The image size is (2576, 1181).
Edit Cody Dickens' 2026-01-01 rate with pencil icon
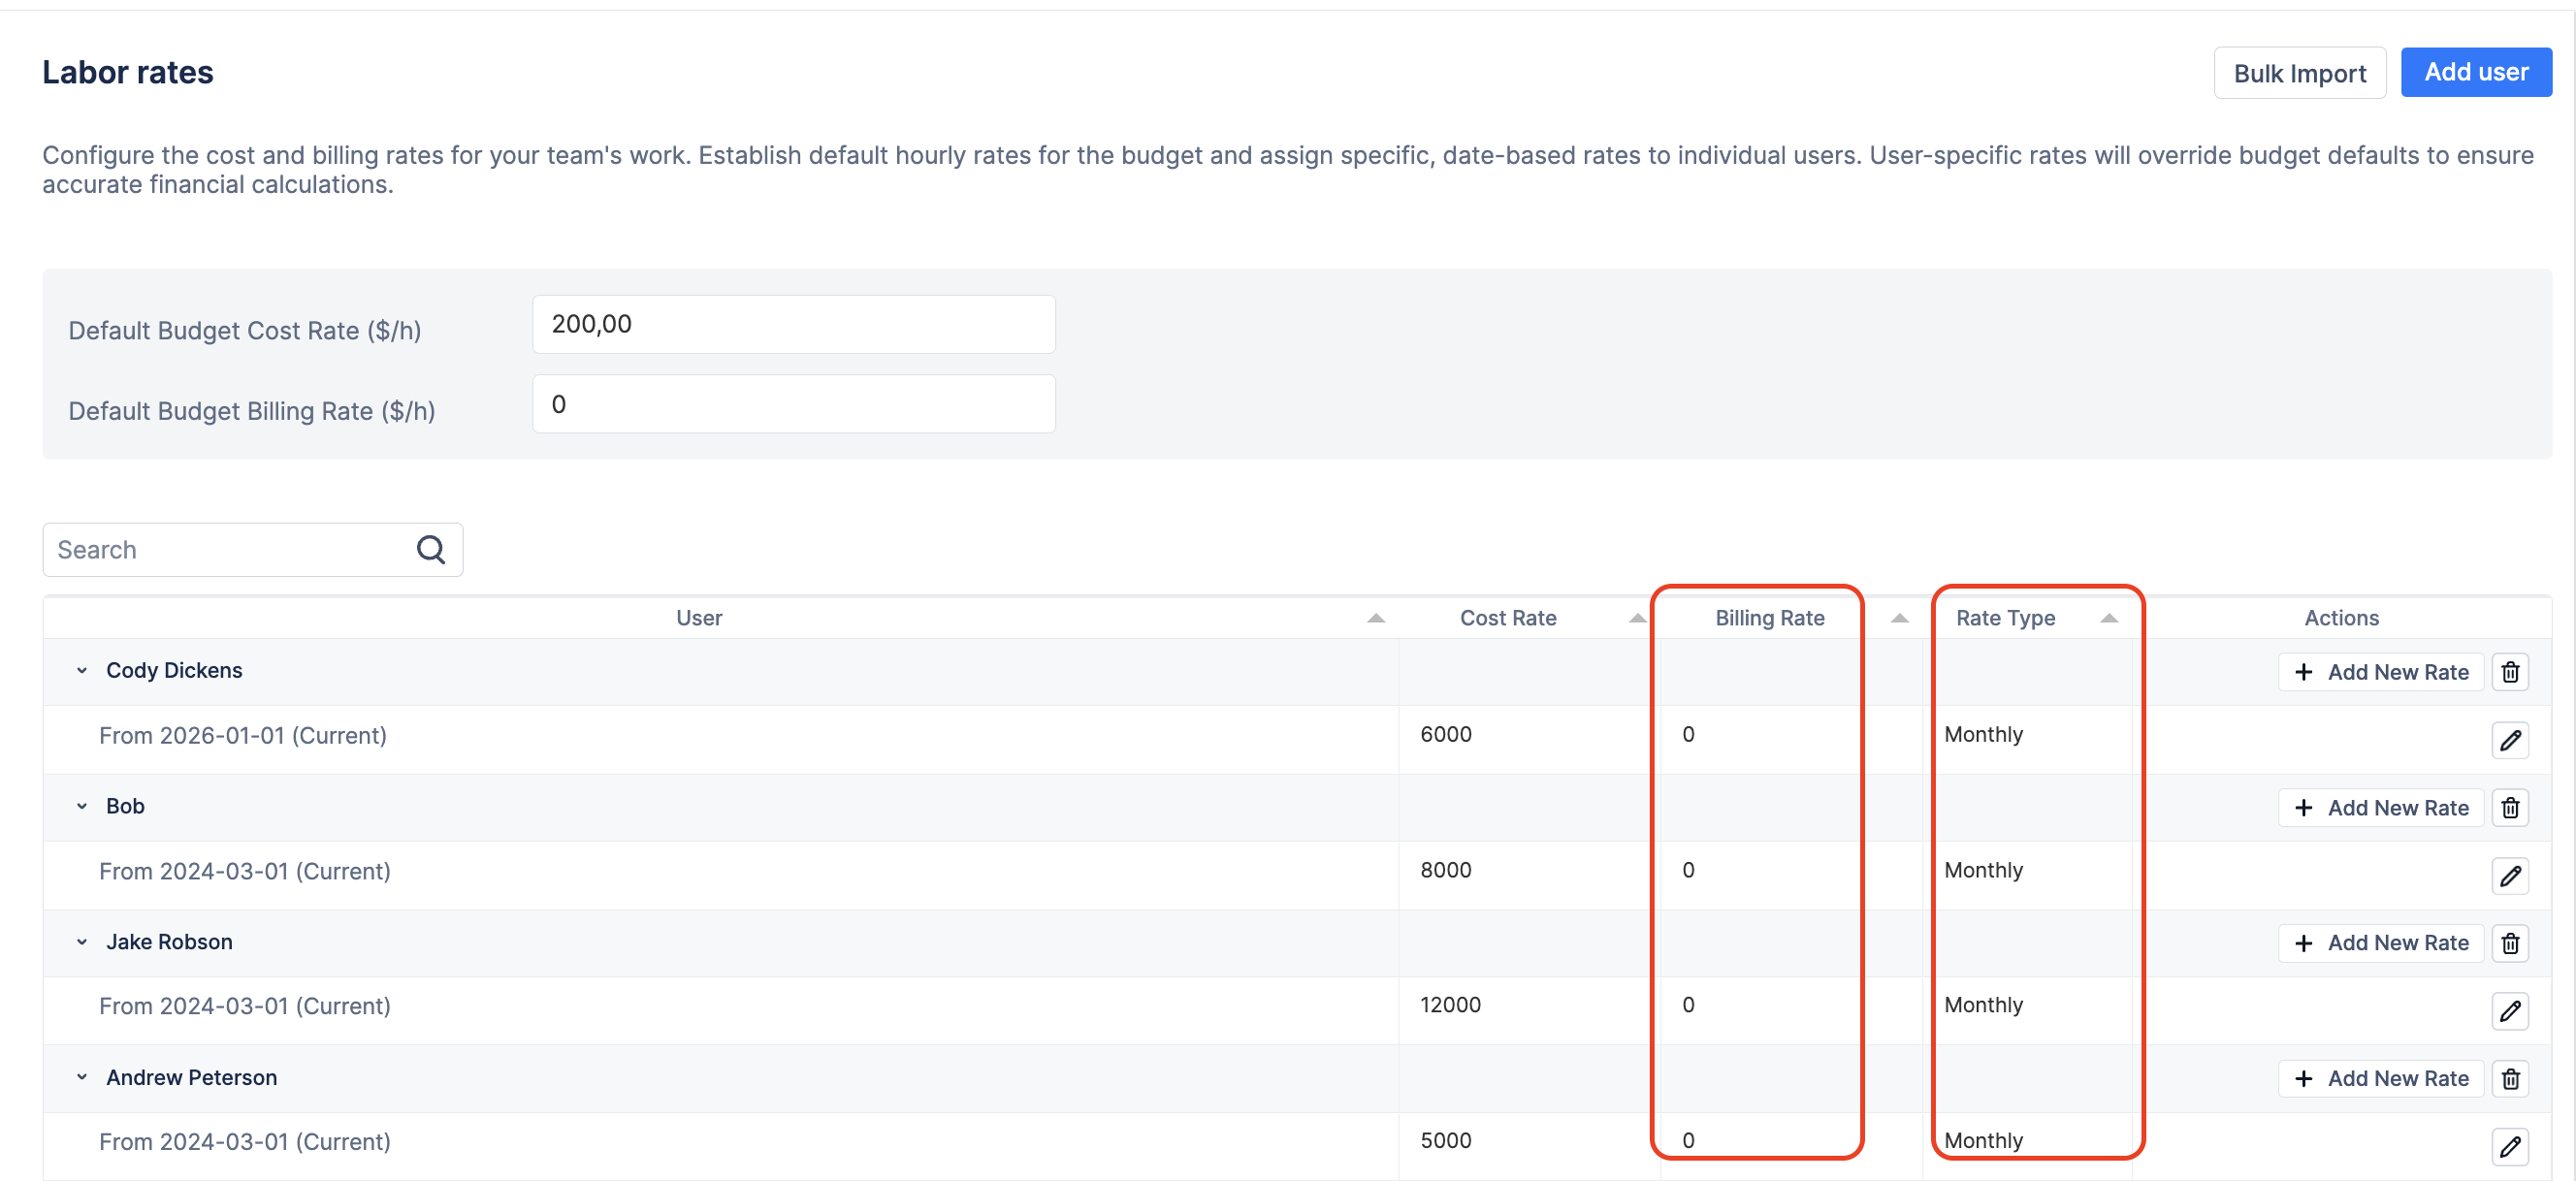2511,740
